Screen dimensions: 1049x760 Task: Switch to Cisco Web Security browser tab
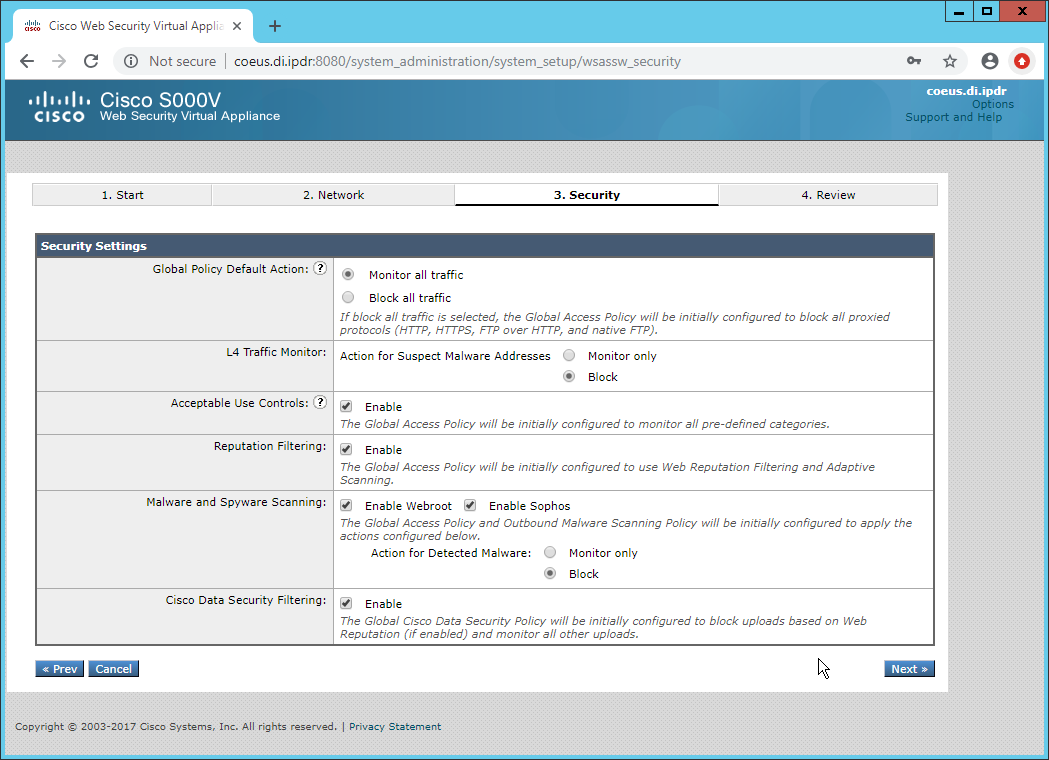(x=133, y=26)
